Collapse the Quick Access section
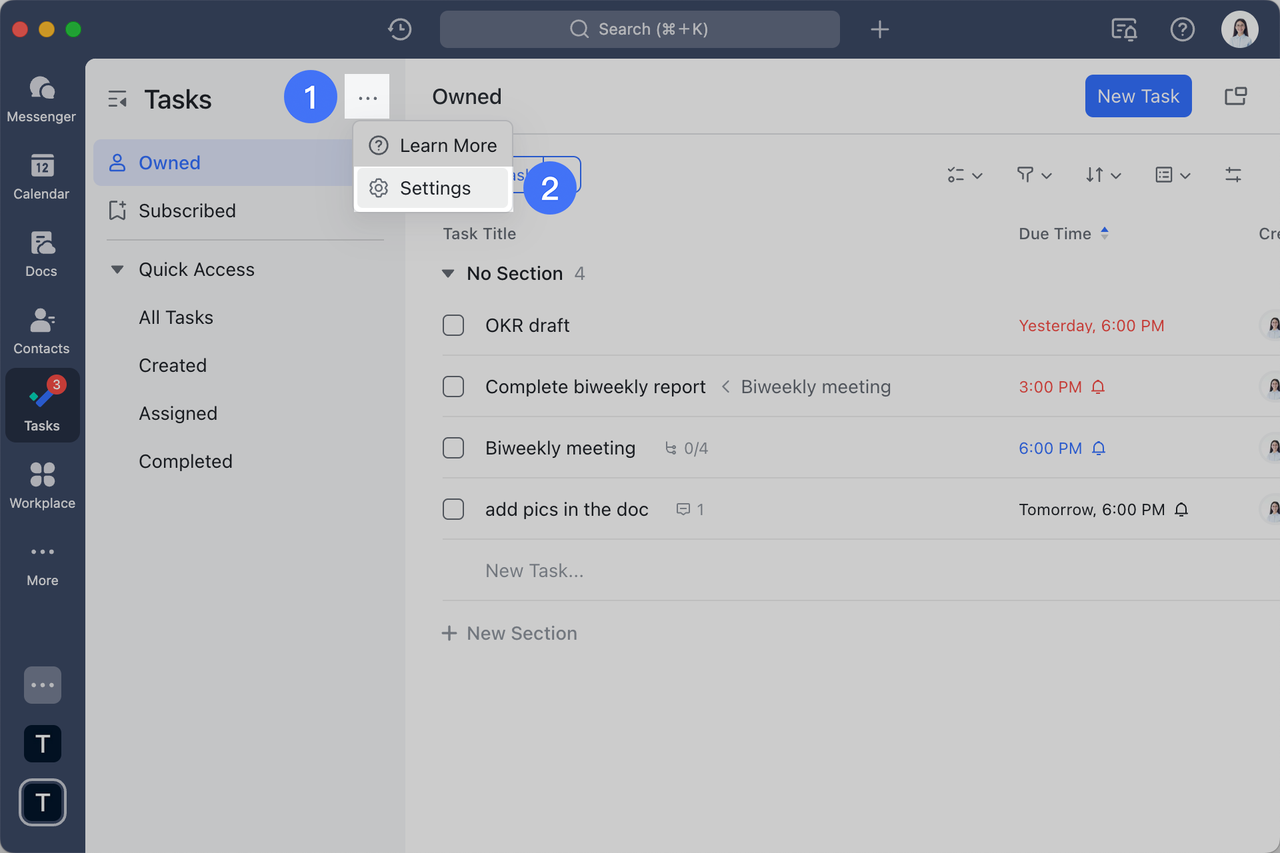Image resolution: width=1280 pixels, height=853 pixels. (x=117, y=269)
